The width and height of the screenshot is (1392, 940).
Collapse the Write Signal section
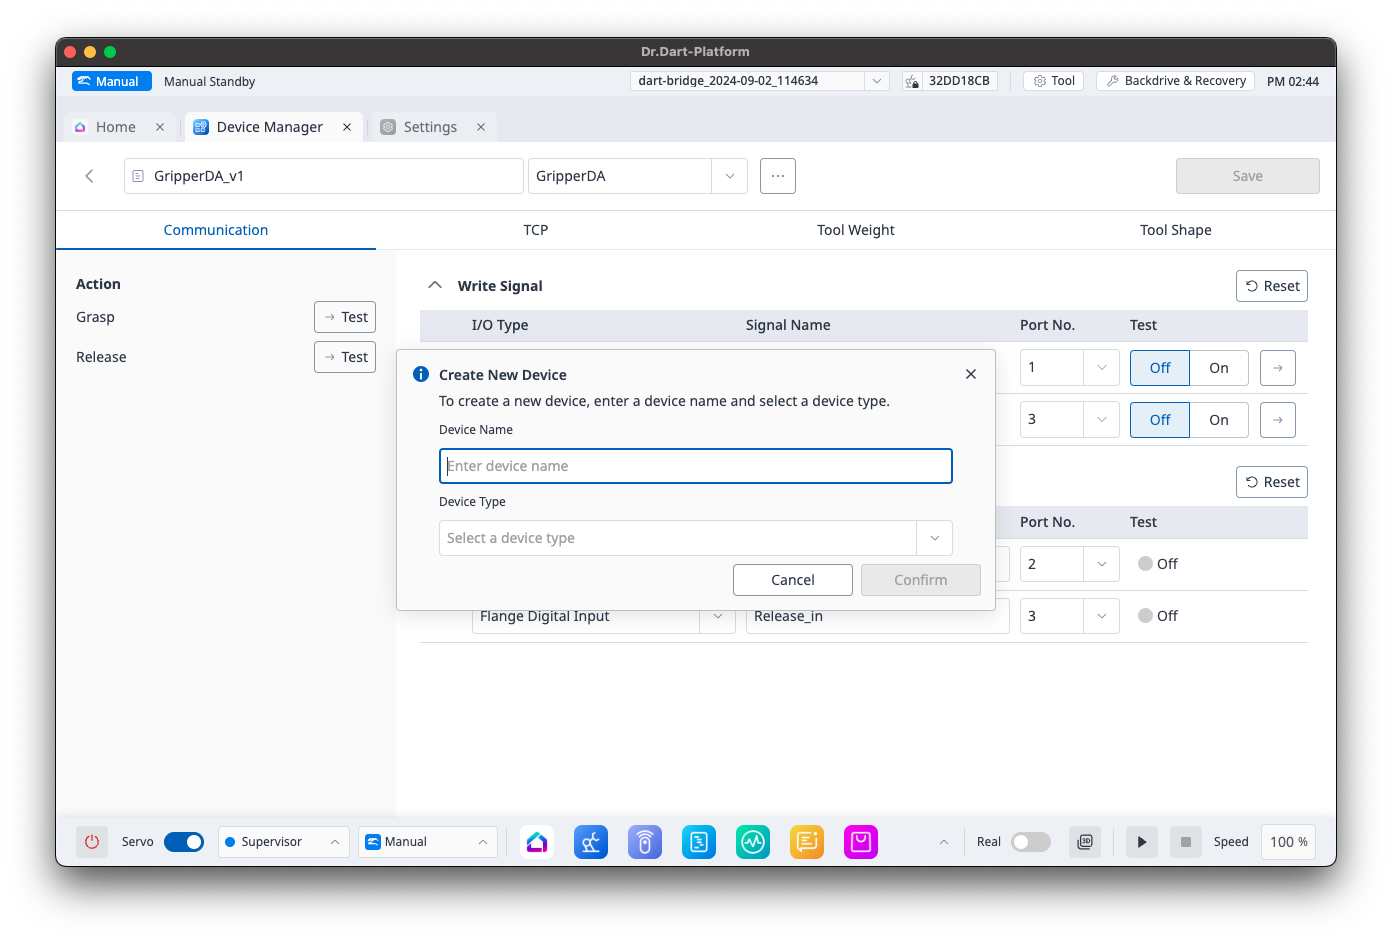(435, 285)
